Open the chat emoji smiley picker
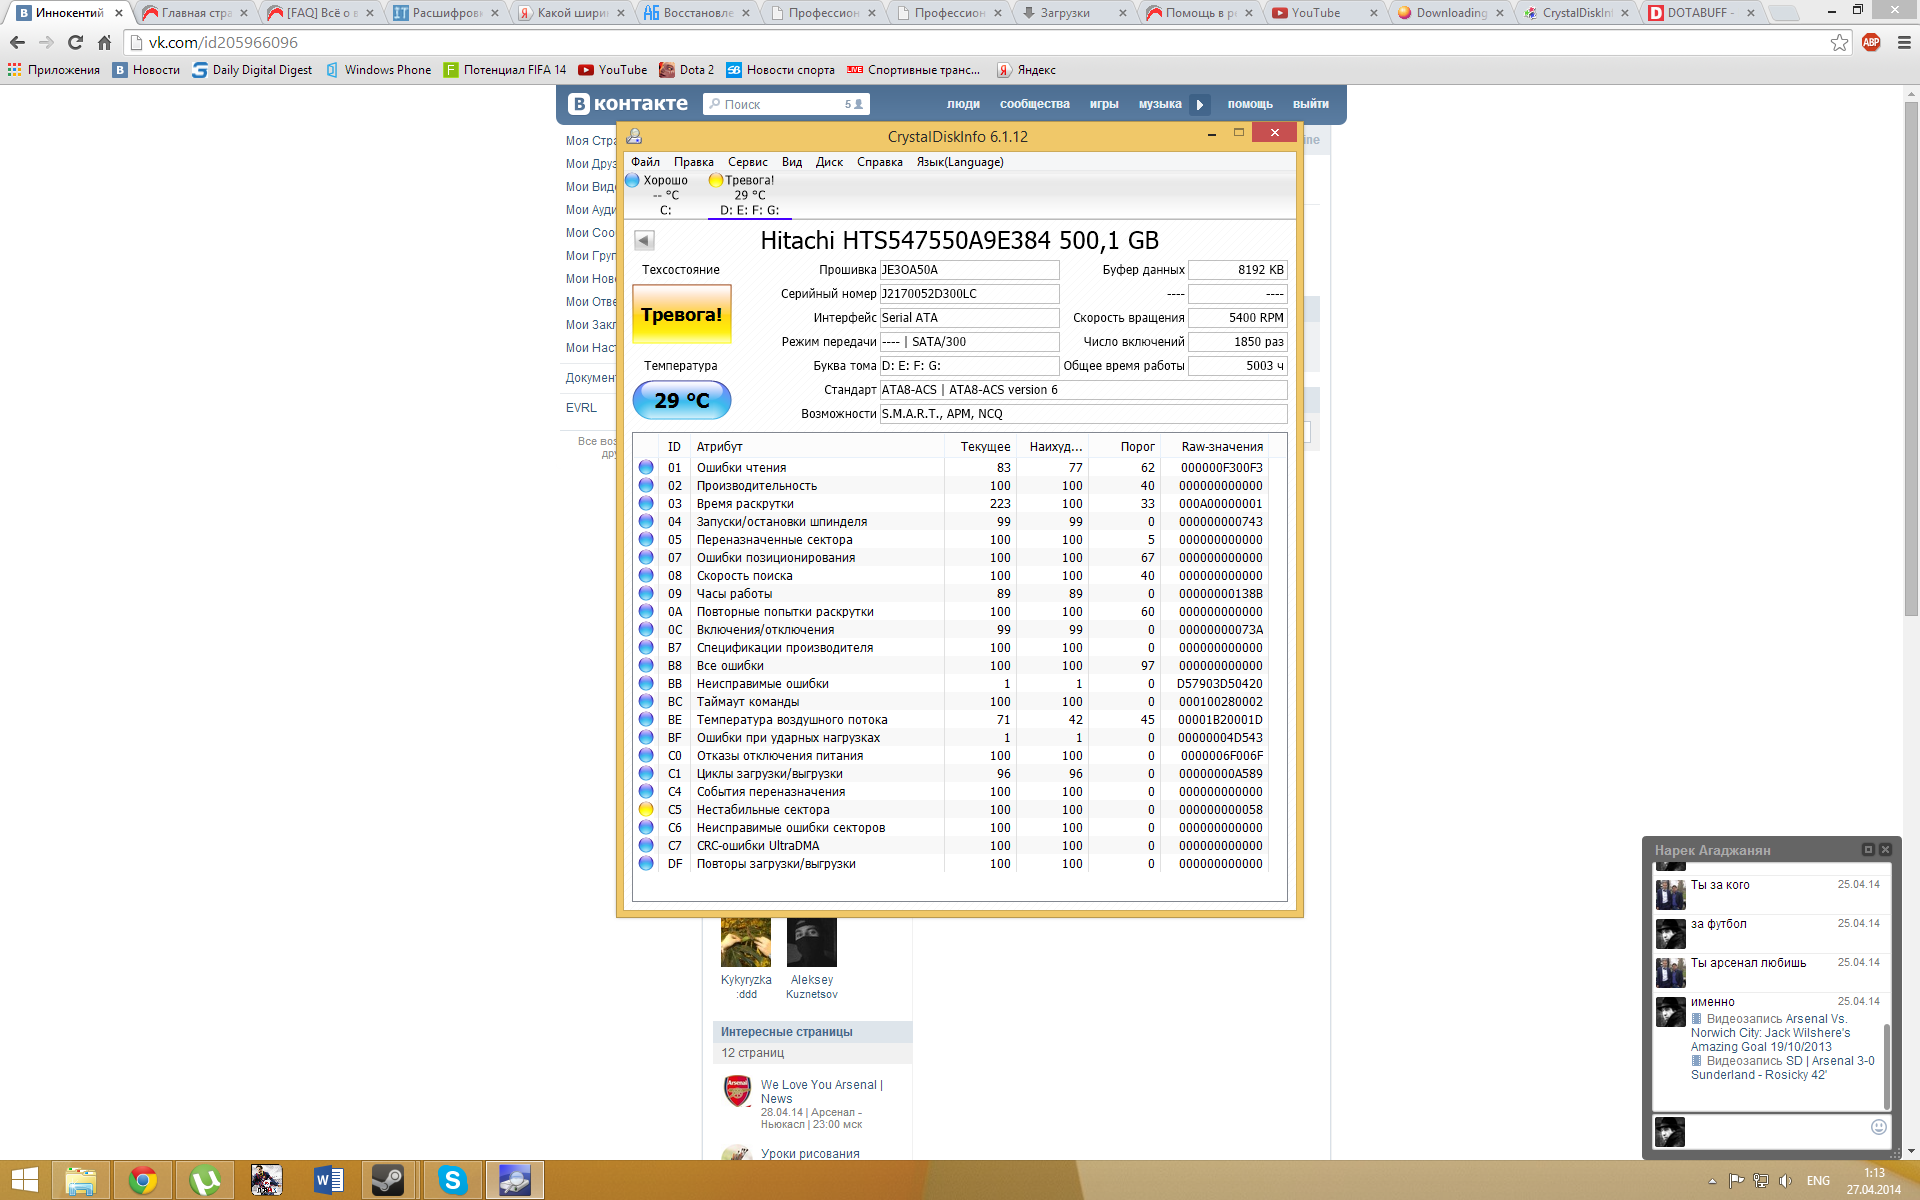The image size is (1920, 1200). [1878, 1127]
